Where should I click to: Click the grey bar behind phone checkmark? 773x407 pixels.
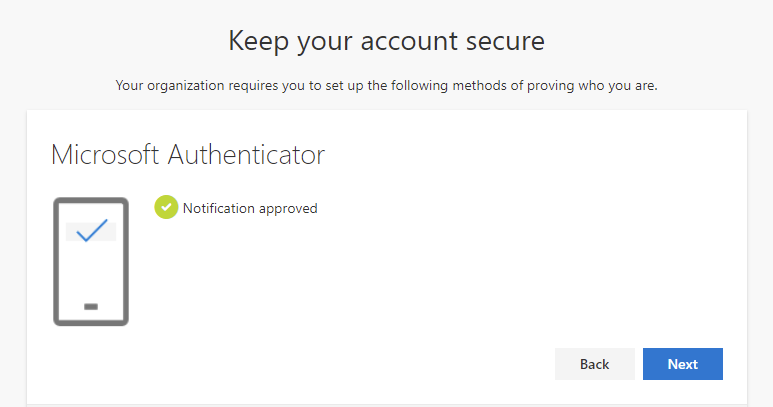click(x=91, y=232)
